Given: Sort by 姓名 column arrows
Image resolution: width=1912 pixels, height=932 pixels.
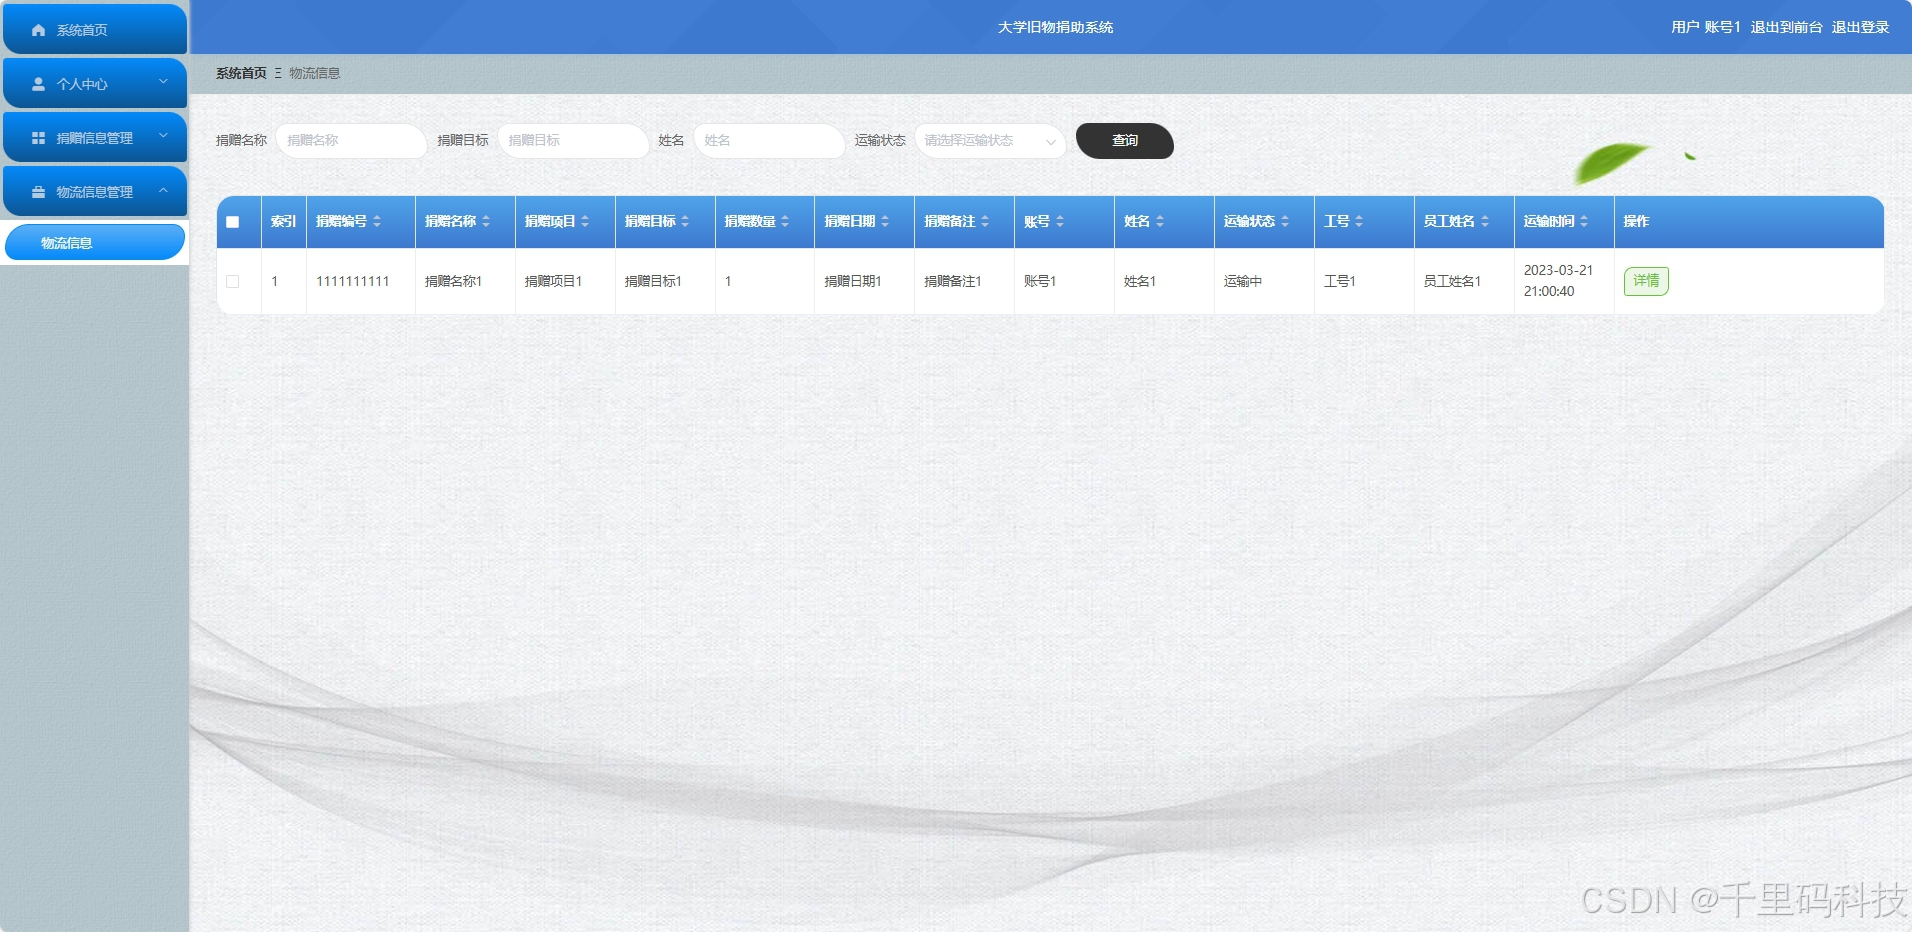Looking at the screenshot, I should [x=1160, y=221].
